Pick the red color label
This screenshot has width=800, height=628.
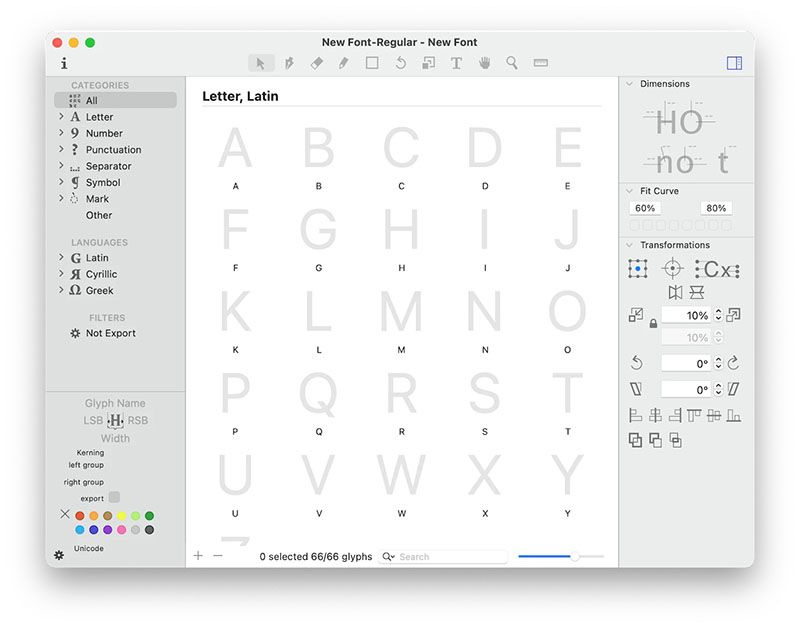click(x=80, y=516)
